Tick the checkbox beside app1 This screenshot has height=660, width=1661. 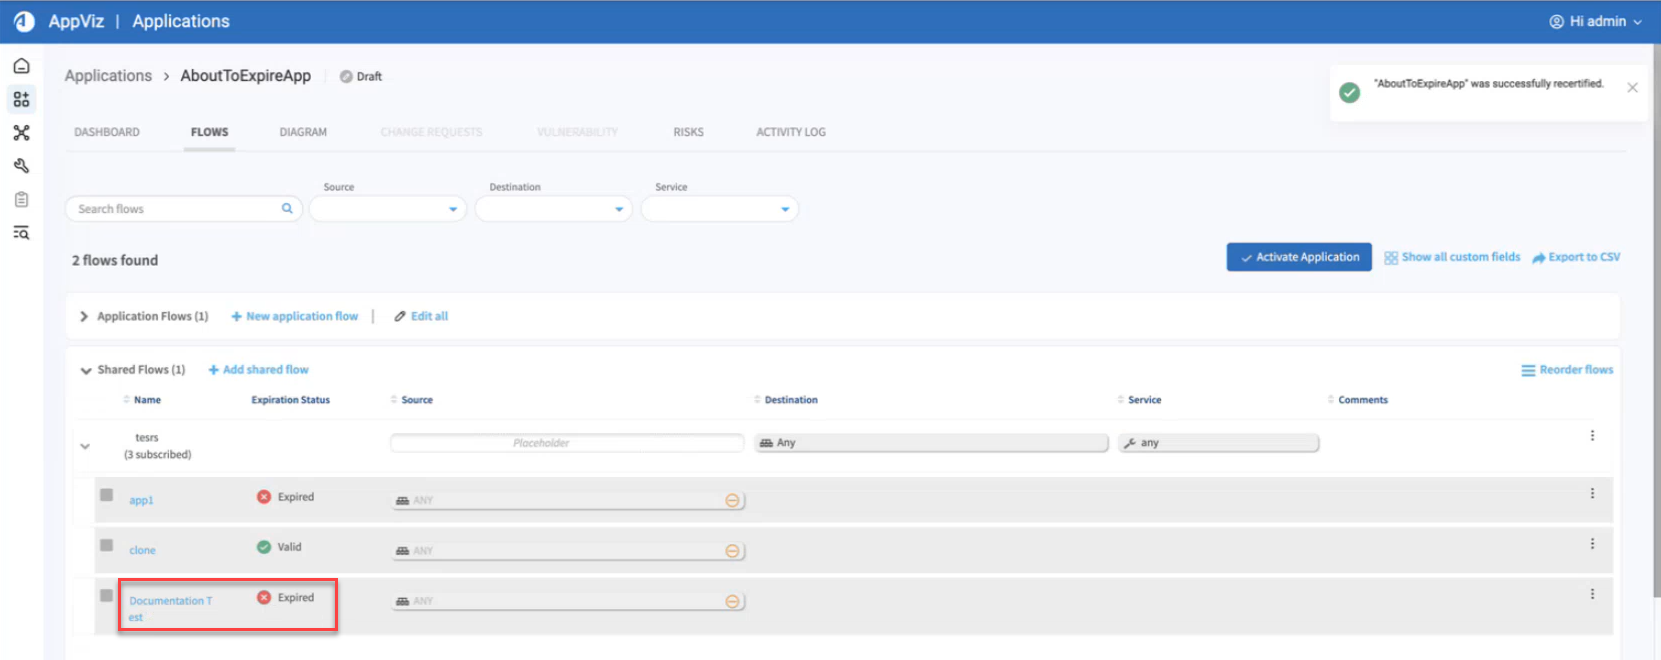(107, 495)
